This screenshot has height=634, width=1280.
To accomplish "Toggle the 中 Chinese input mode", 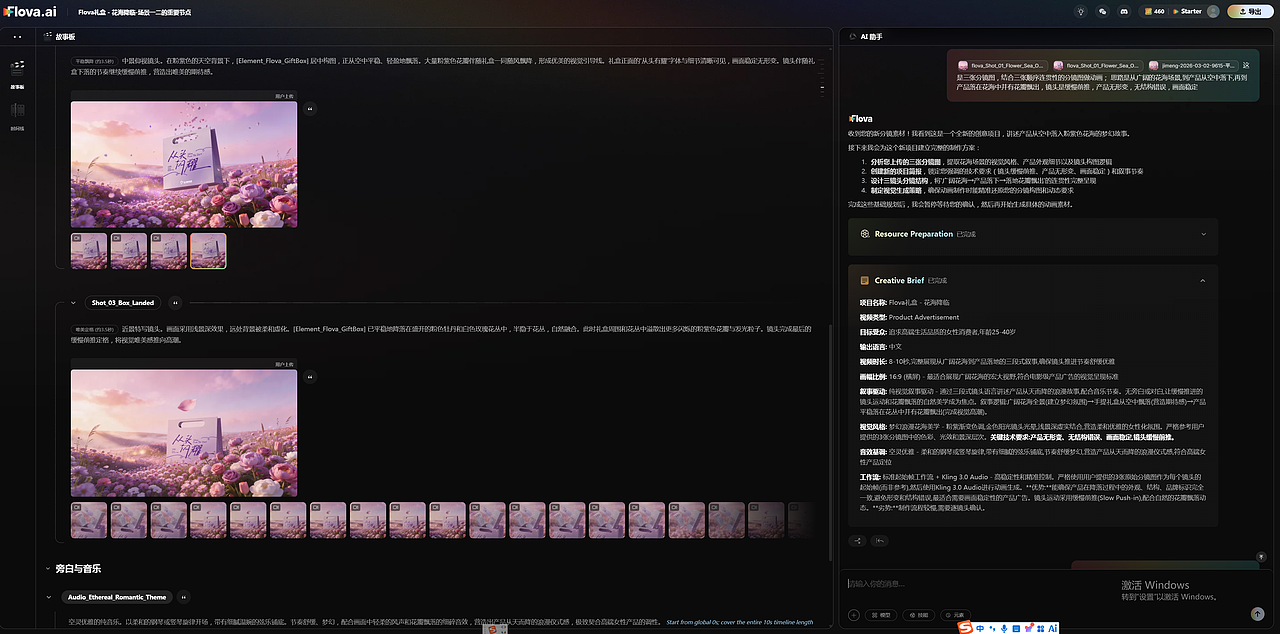I will click(x=982, y=628).
